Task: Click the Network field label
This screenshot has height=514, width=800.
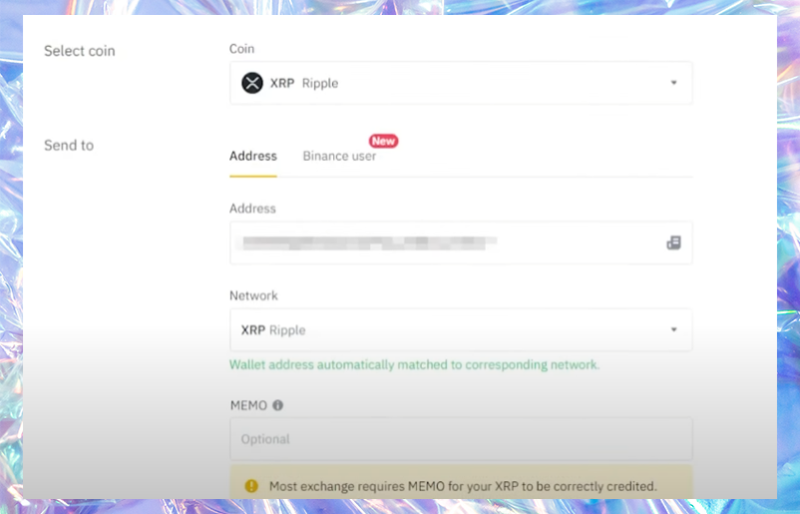Action: pos(254,296)
